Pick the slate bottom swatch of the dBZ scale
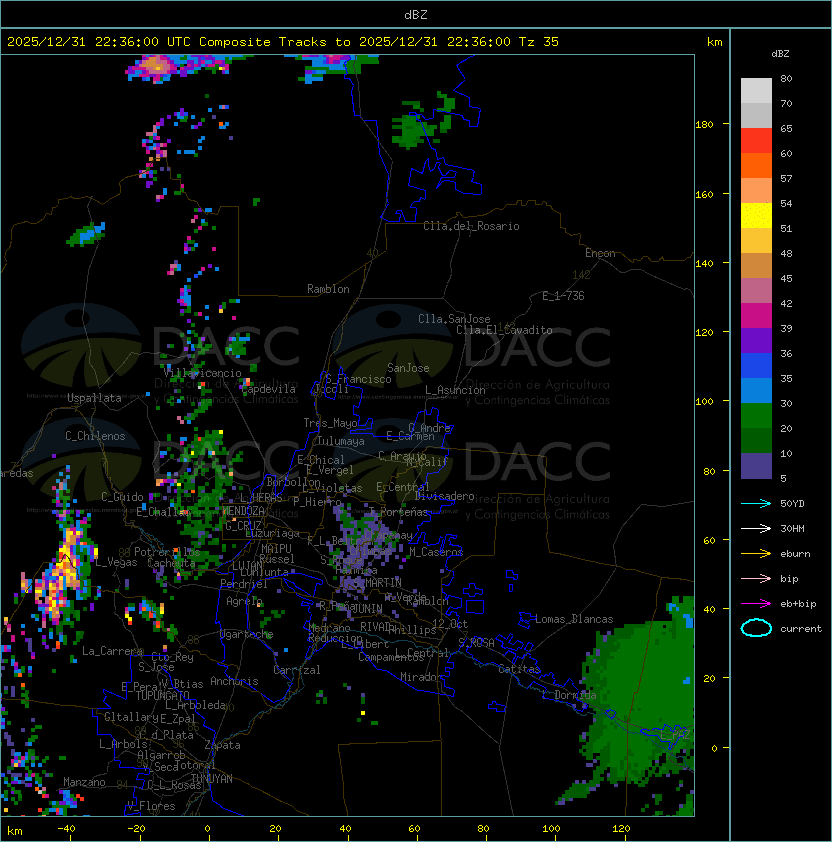 point(756,466)
